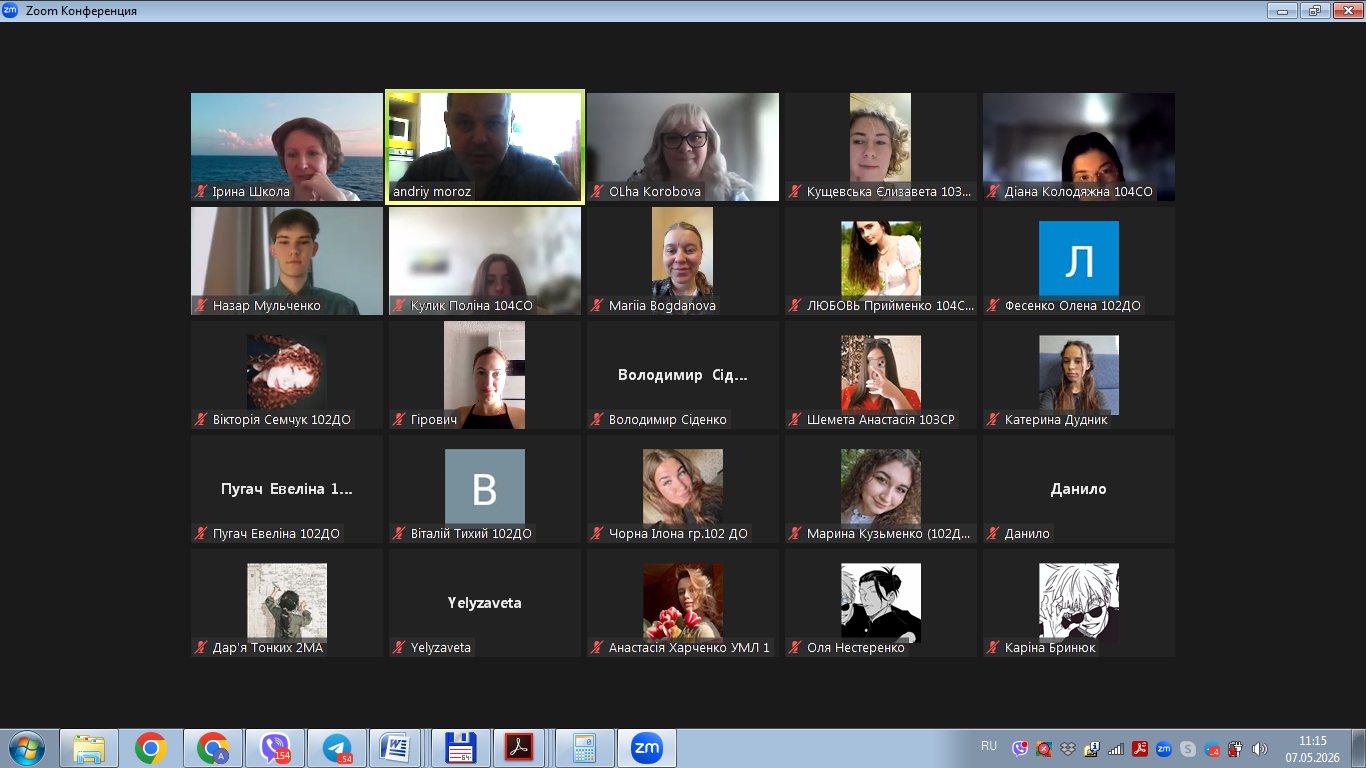Open the Dropbox tray icon
1366x768 pixels.
[x=1068, y=748]
